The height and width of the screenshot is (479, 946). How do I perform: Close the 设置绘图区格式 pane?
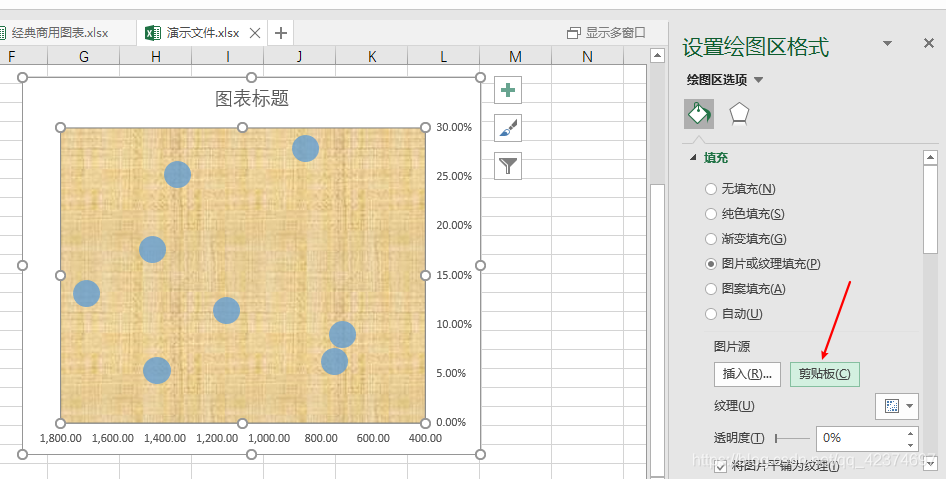(x=929, y=43)
